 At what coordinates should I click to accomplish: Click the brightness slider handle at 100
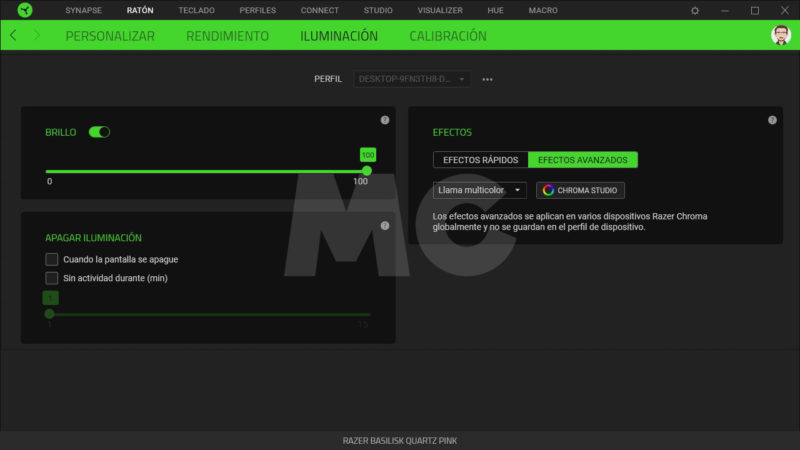(x=367, y=171)
